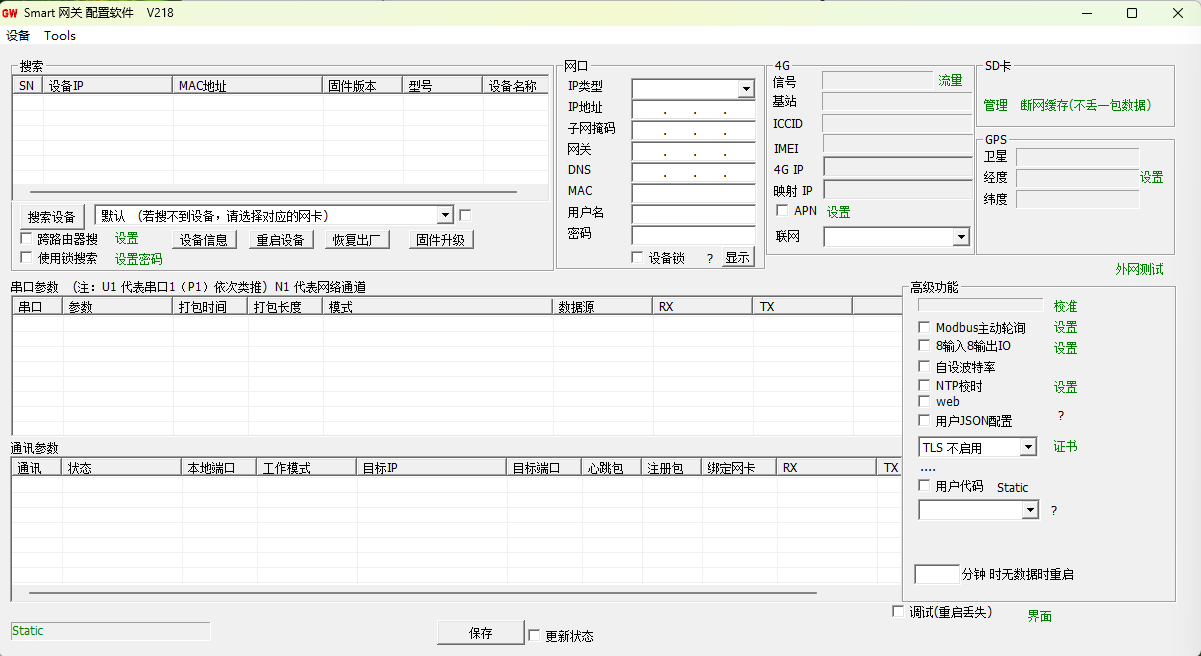
Task: Open the 设备 menu
Action: click(18, 36)
